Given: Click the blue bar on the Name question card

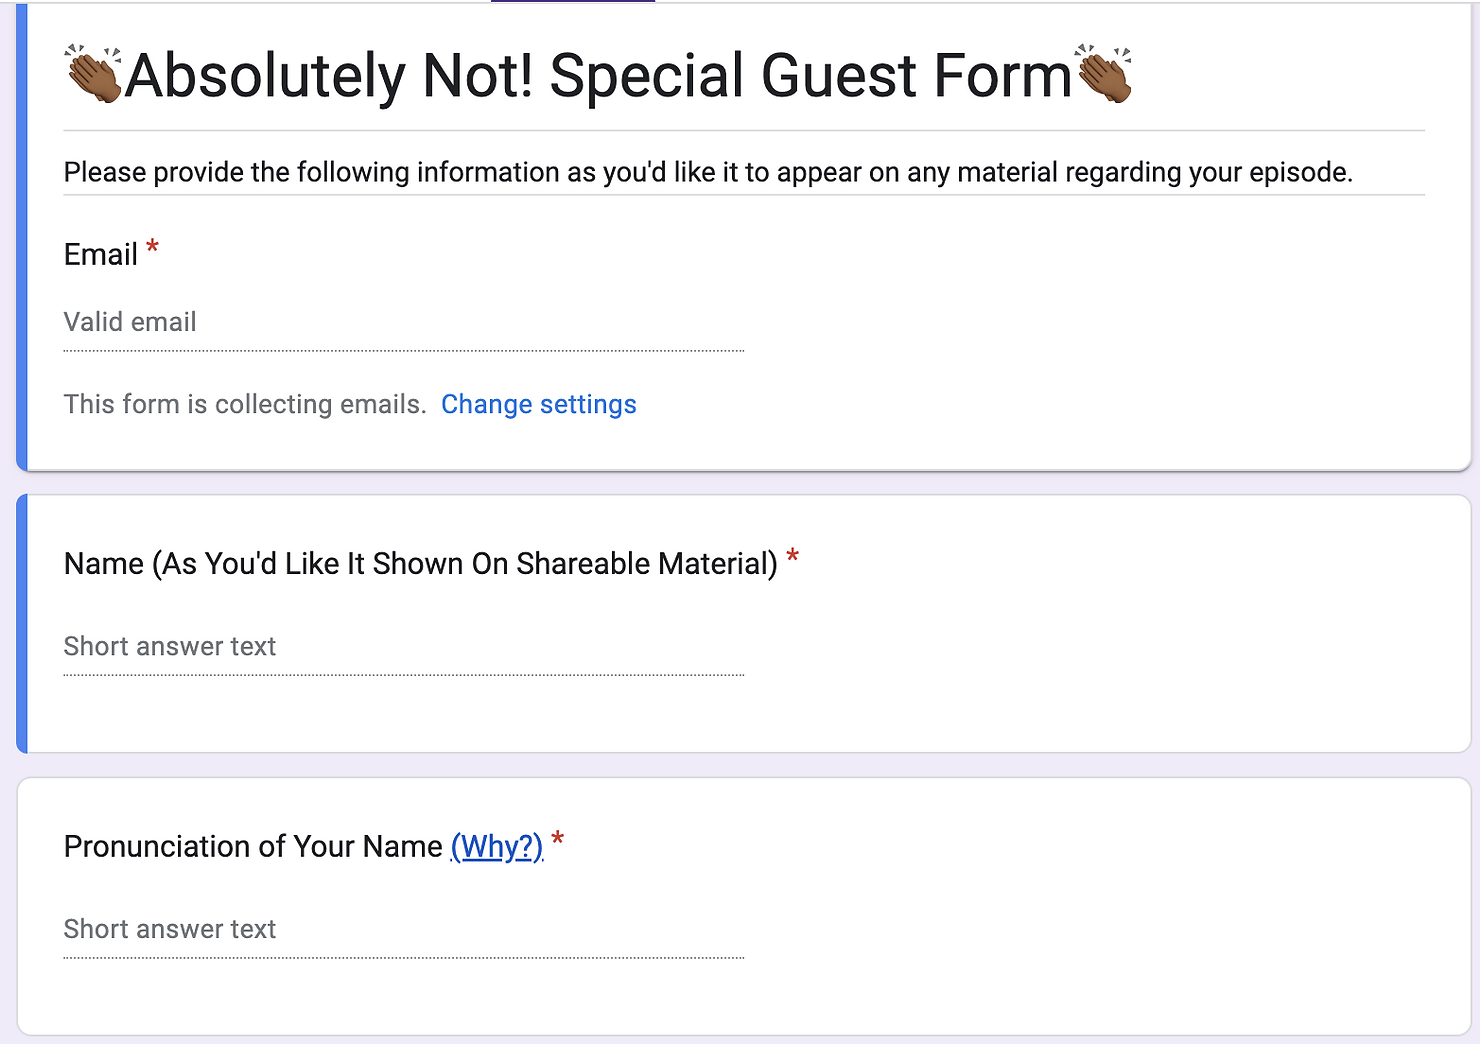Looking at the screenshot, I should click(22, 623).
